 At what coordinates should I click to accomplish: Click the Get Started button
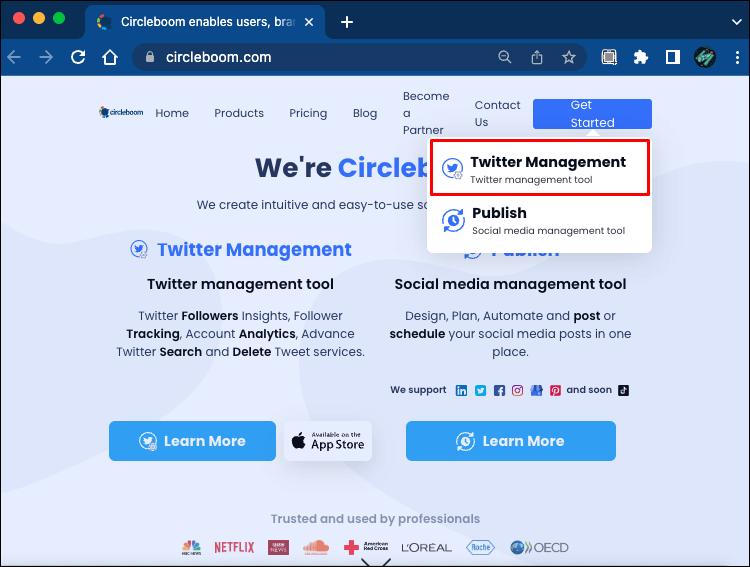coord(592,114)
